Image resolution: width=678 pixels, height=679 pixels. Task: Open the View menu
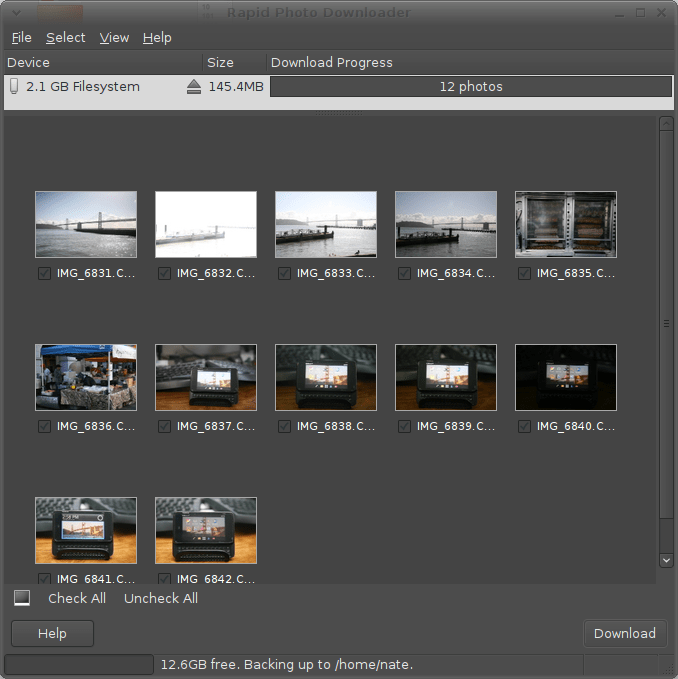point(114,38)
